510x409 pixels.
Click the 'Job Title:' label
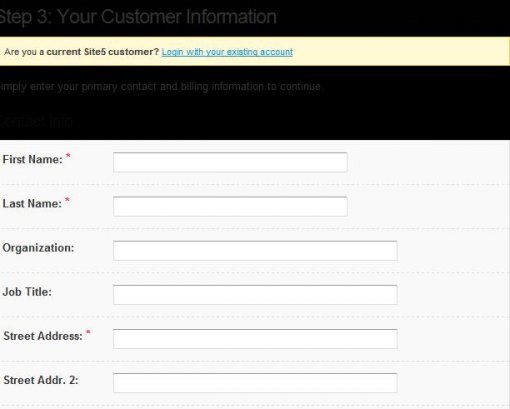pyautogui.click(x=27, y=292)
